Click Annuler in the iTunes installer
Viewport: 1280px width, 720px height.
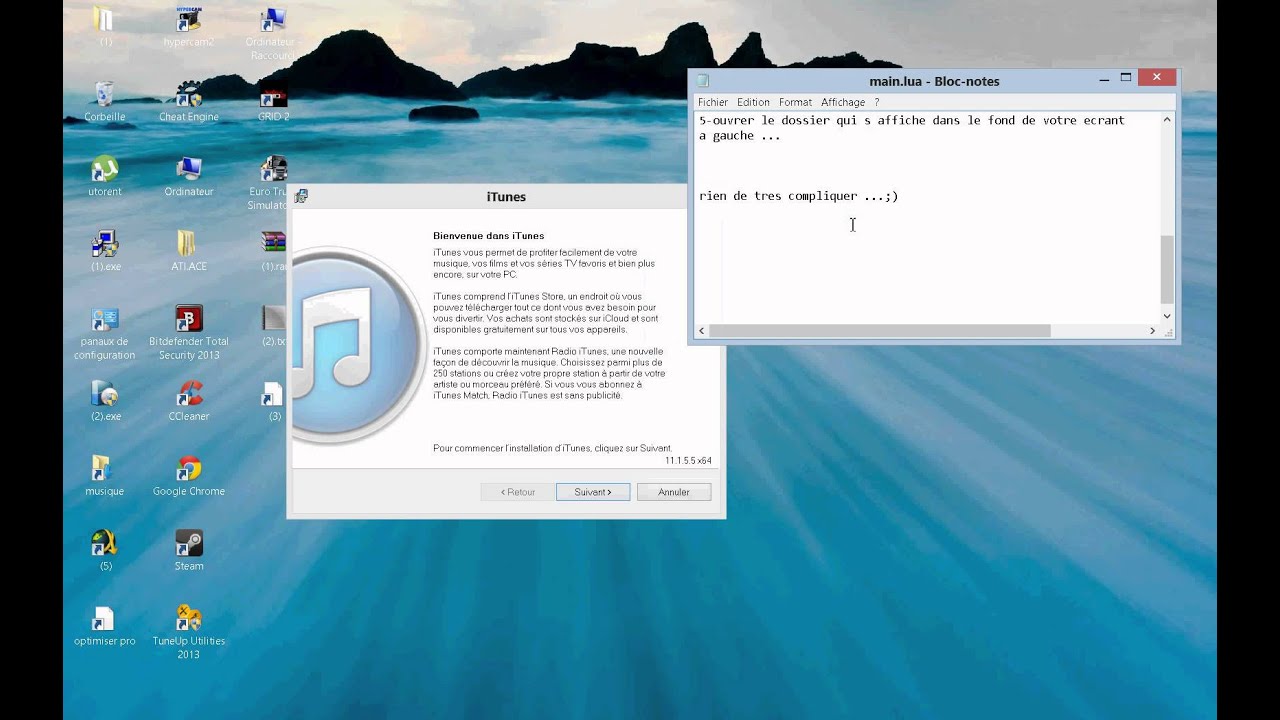pyautogui.click(x=674, y=492)
